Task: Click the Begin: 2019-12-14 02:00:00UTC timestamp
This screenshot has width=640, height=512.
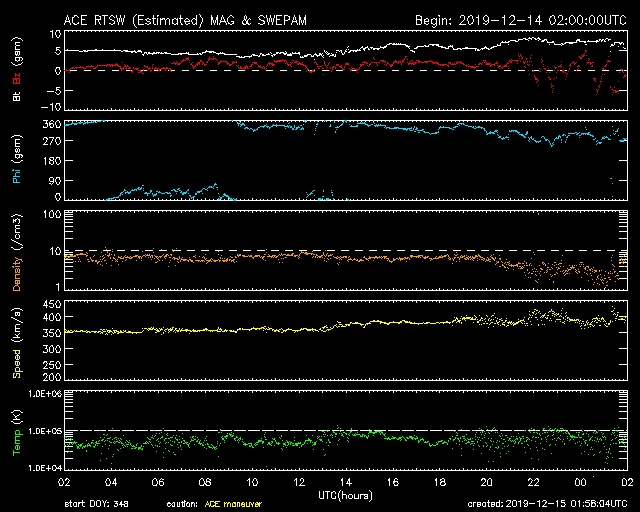Action: (x=521, y=20)
